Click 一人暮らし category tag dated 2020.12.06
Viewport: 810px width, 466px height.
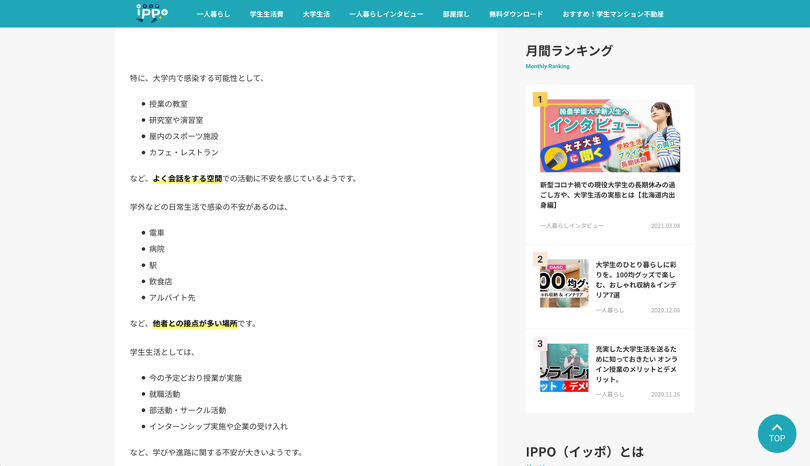point(610,310)
